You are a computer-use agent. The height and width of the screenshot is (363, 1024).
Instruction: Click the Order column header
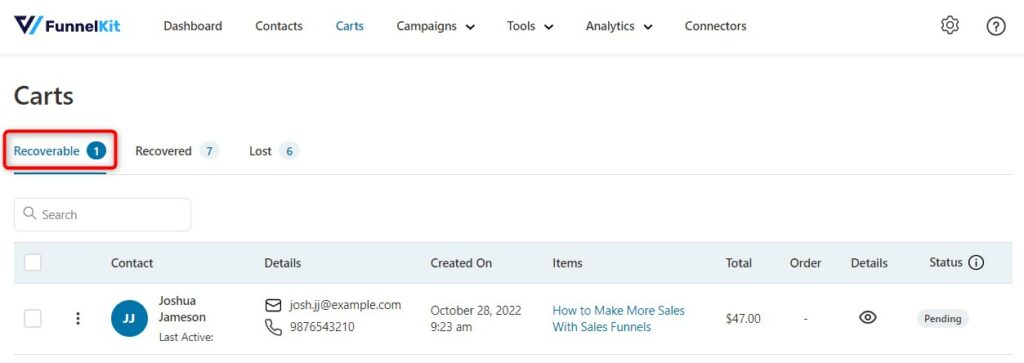tap(805, 263)
